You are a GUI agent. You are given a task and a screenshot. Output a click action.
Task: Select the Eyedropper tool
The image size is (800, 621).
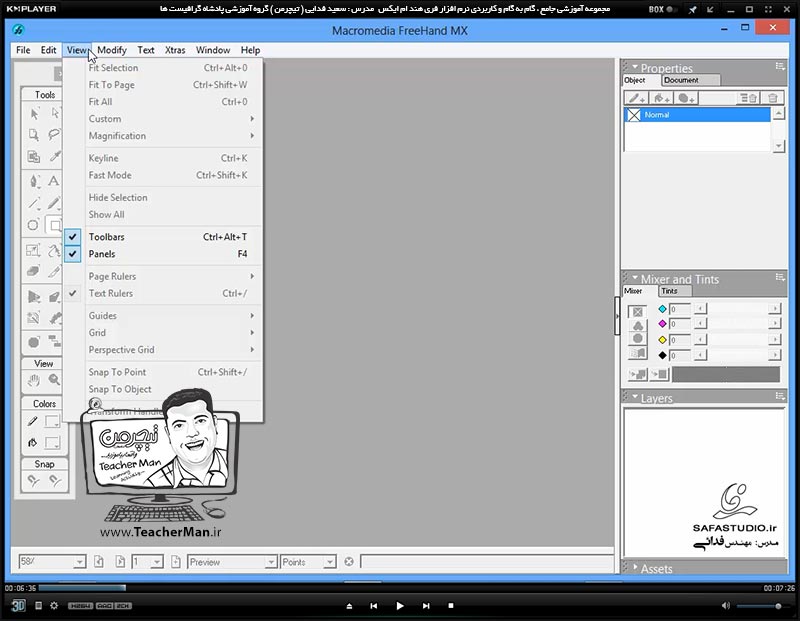(54, 157)
